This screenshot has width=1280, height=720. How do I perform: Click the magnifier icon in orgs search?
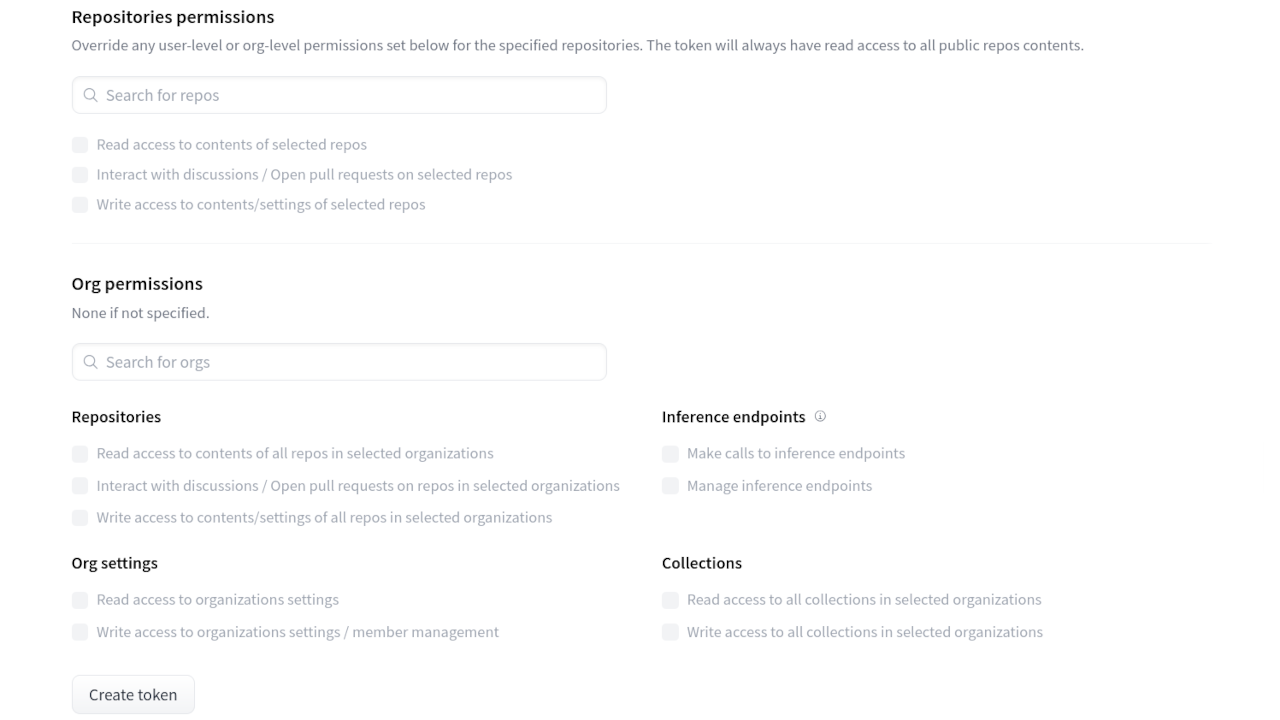point(91,362)
